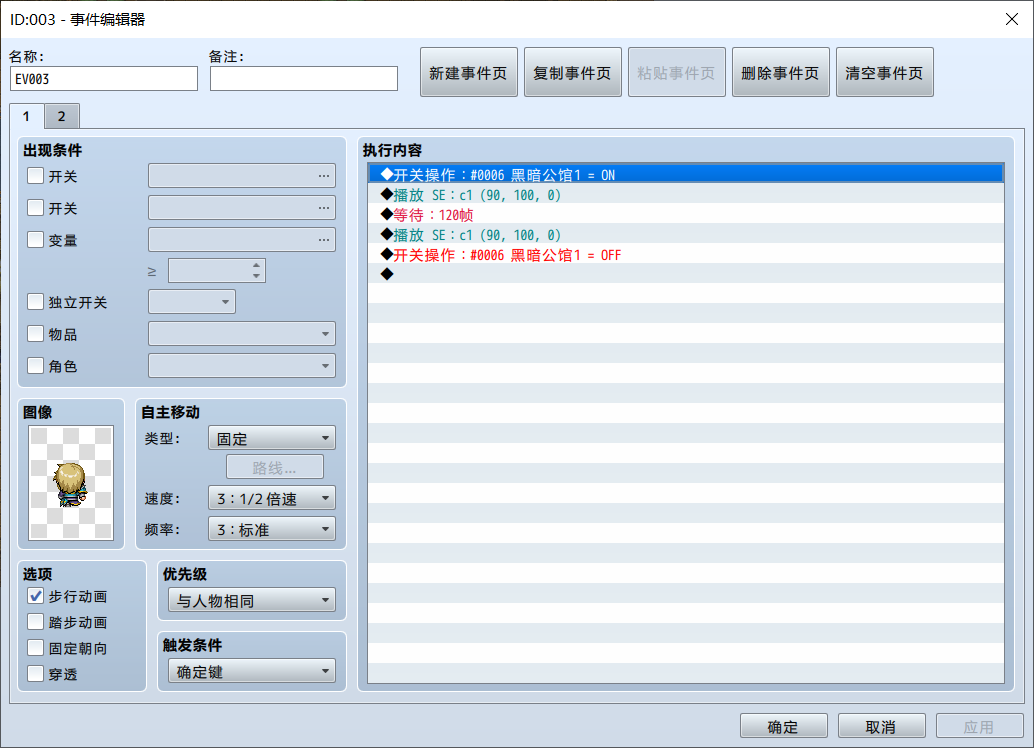This screenshot has width=1034, height=748.
Task: Open the 物品 dropdown
Action: [242, 334]
